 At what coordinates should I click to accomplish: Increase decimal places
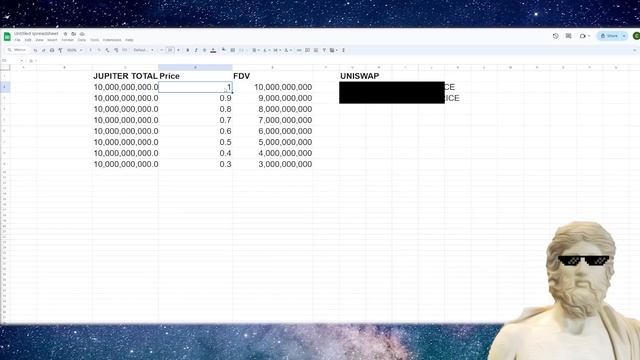tap(116, 50)
